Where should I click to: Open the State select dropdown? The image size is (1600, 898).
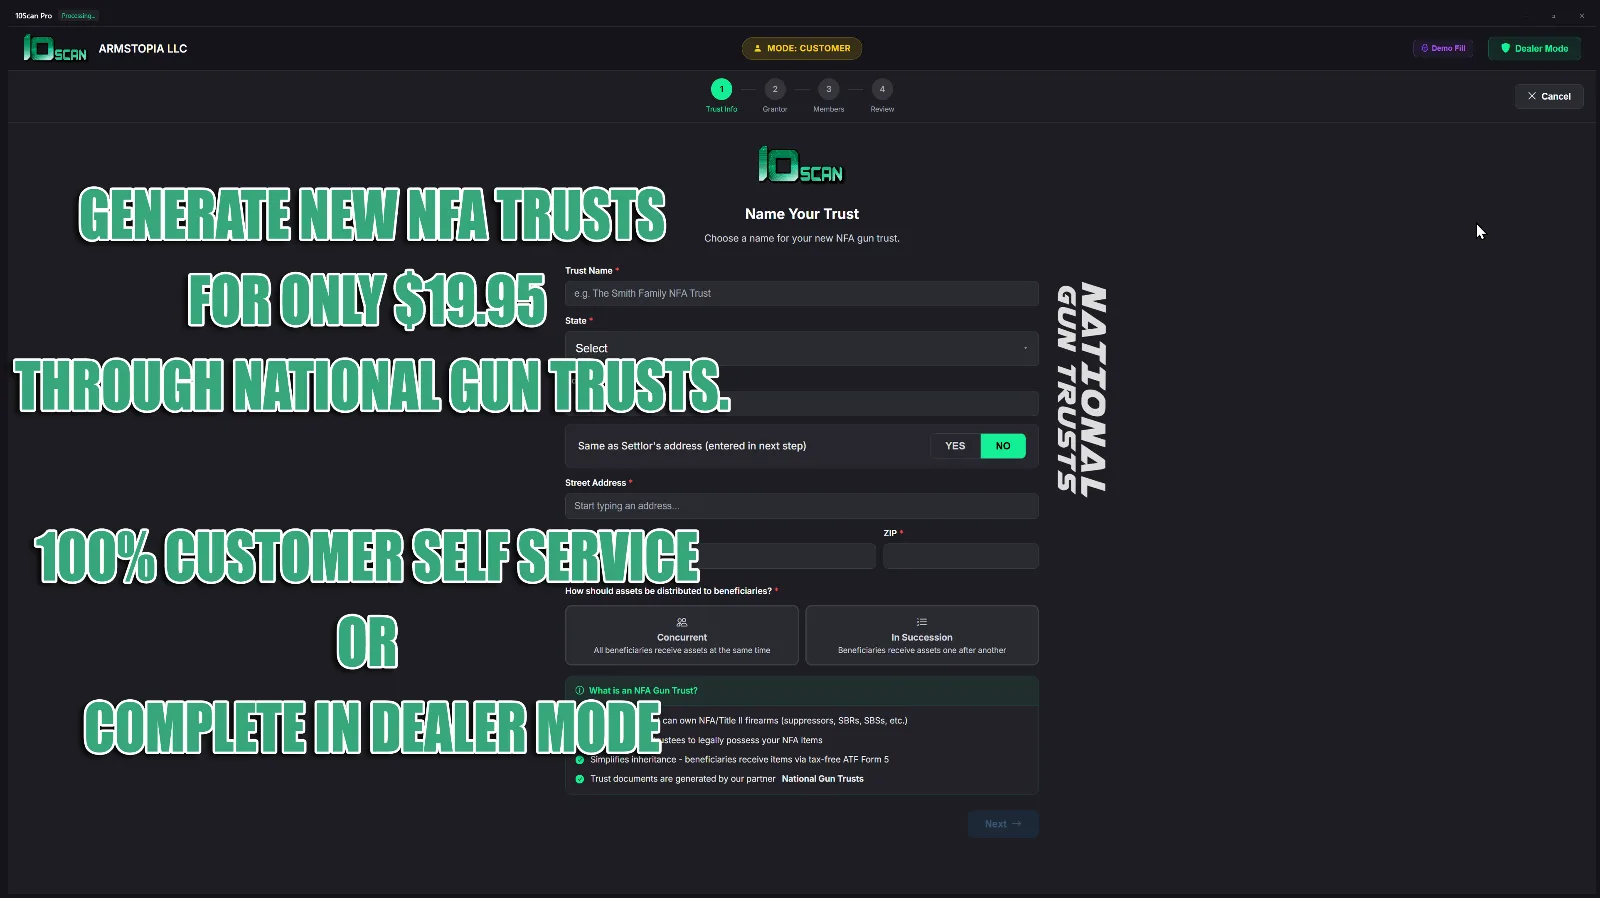tap(801, 348)
